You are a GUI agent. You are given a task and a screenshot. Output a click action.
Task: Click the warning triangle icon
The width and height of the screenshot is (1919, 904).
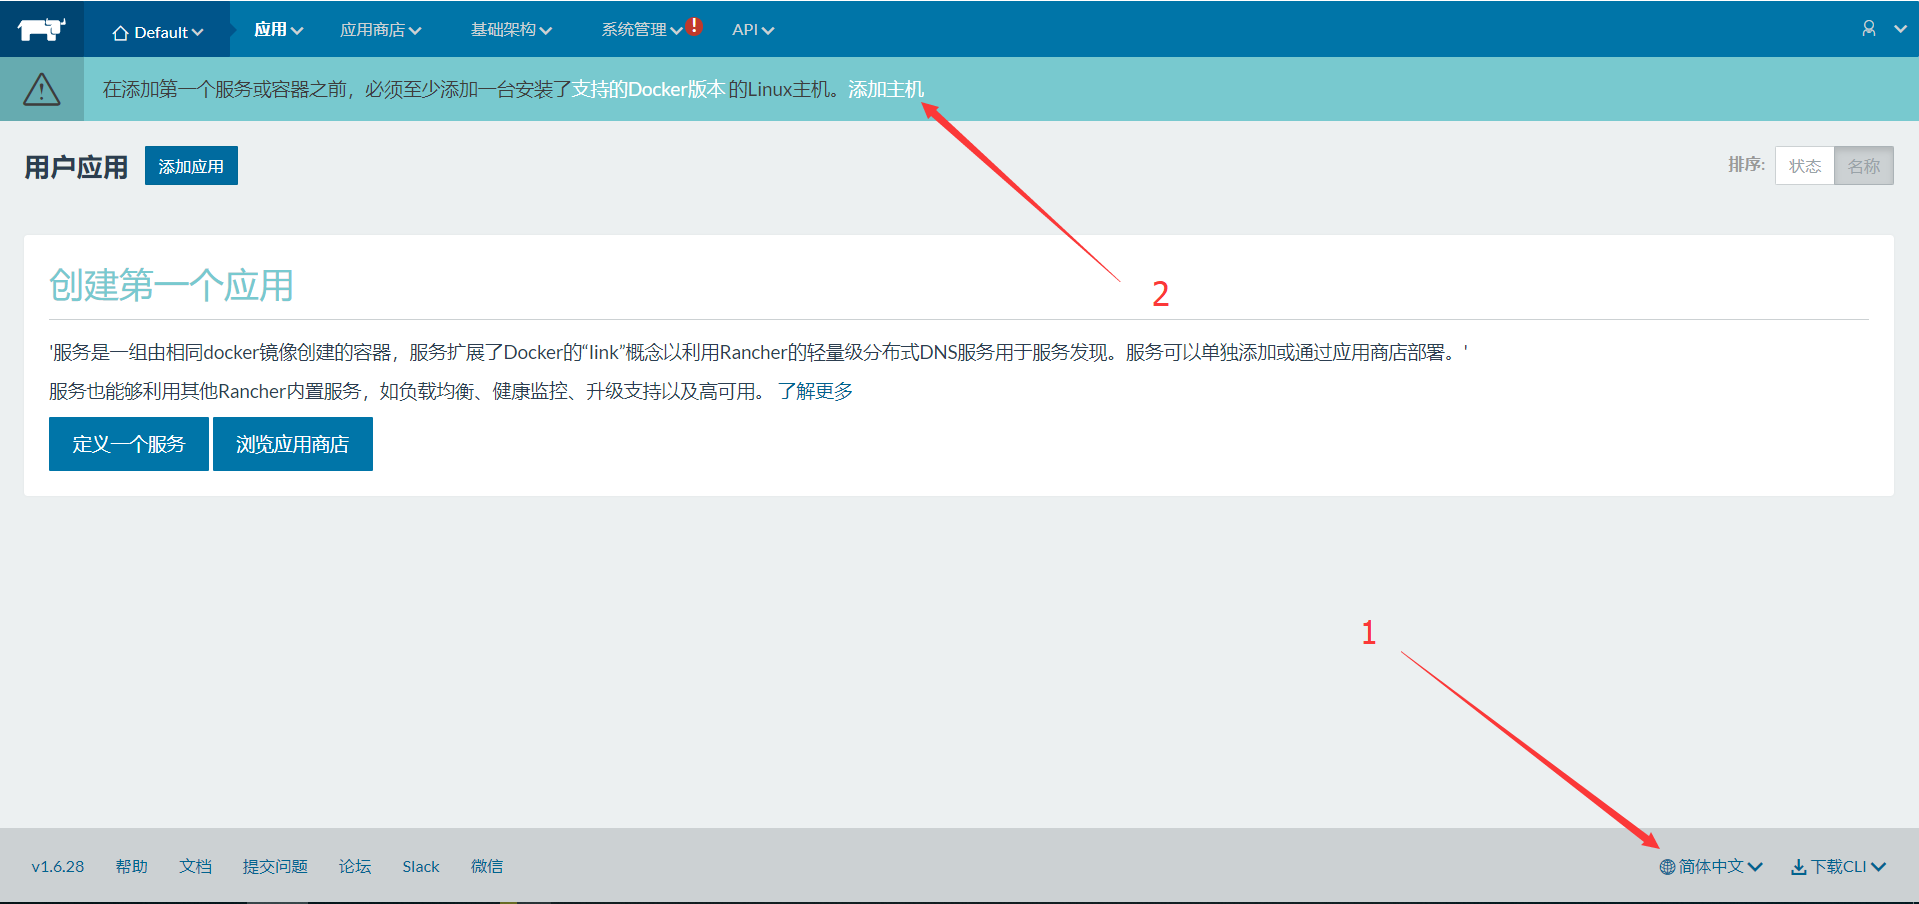[x=40, y=88]
